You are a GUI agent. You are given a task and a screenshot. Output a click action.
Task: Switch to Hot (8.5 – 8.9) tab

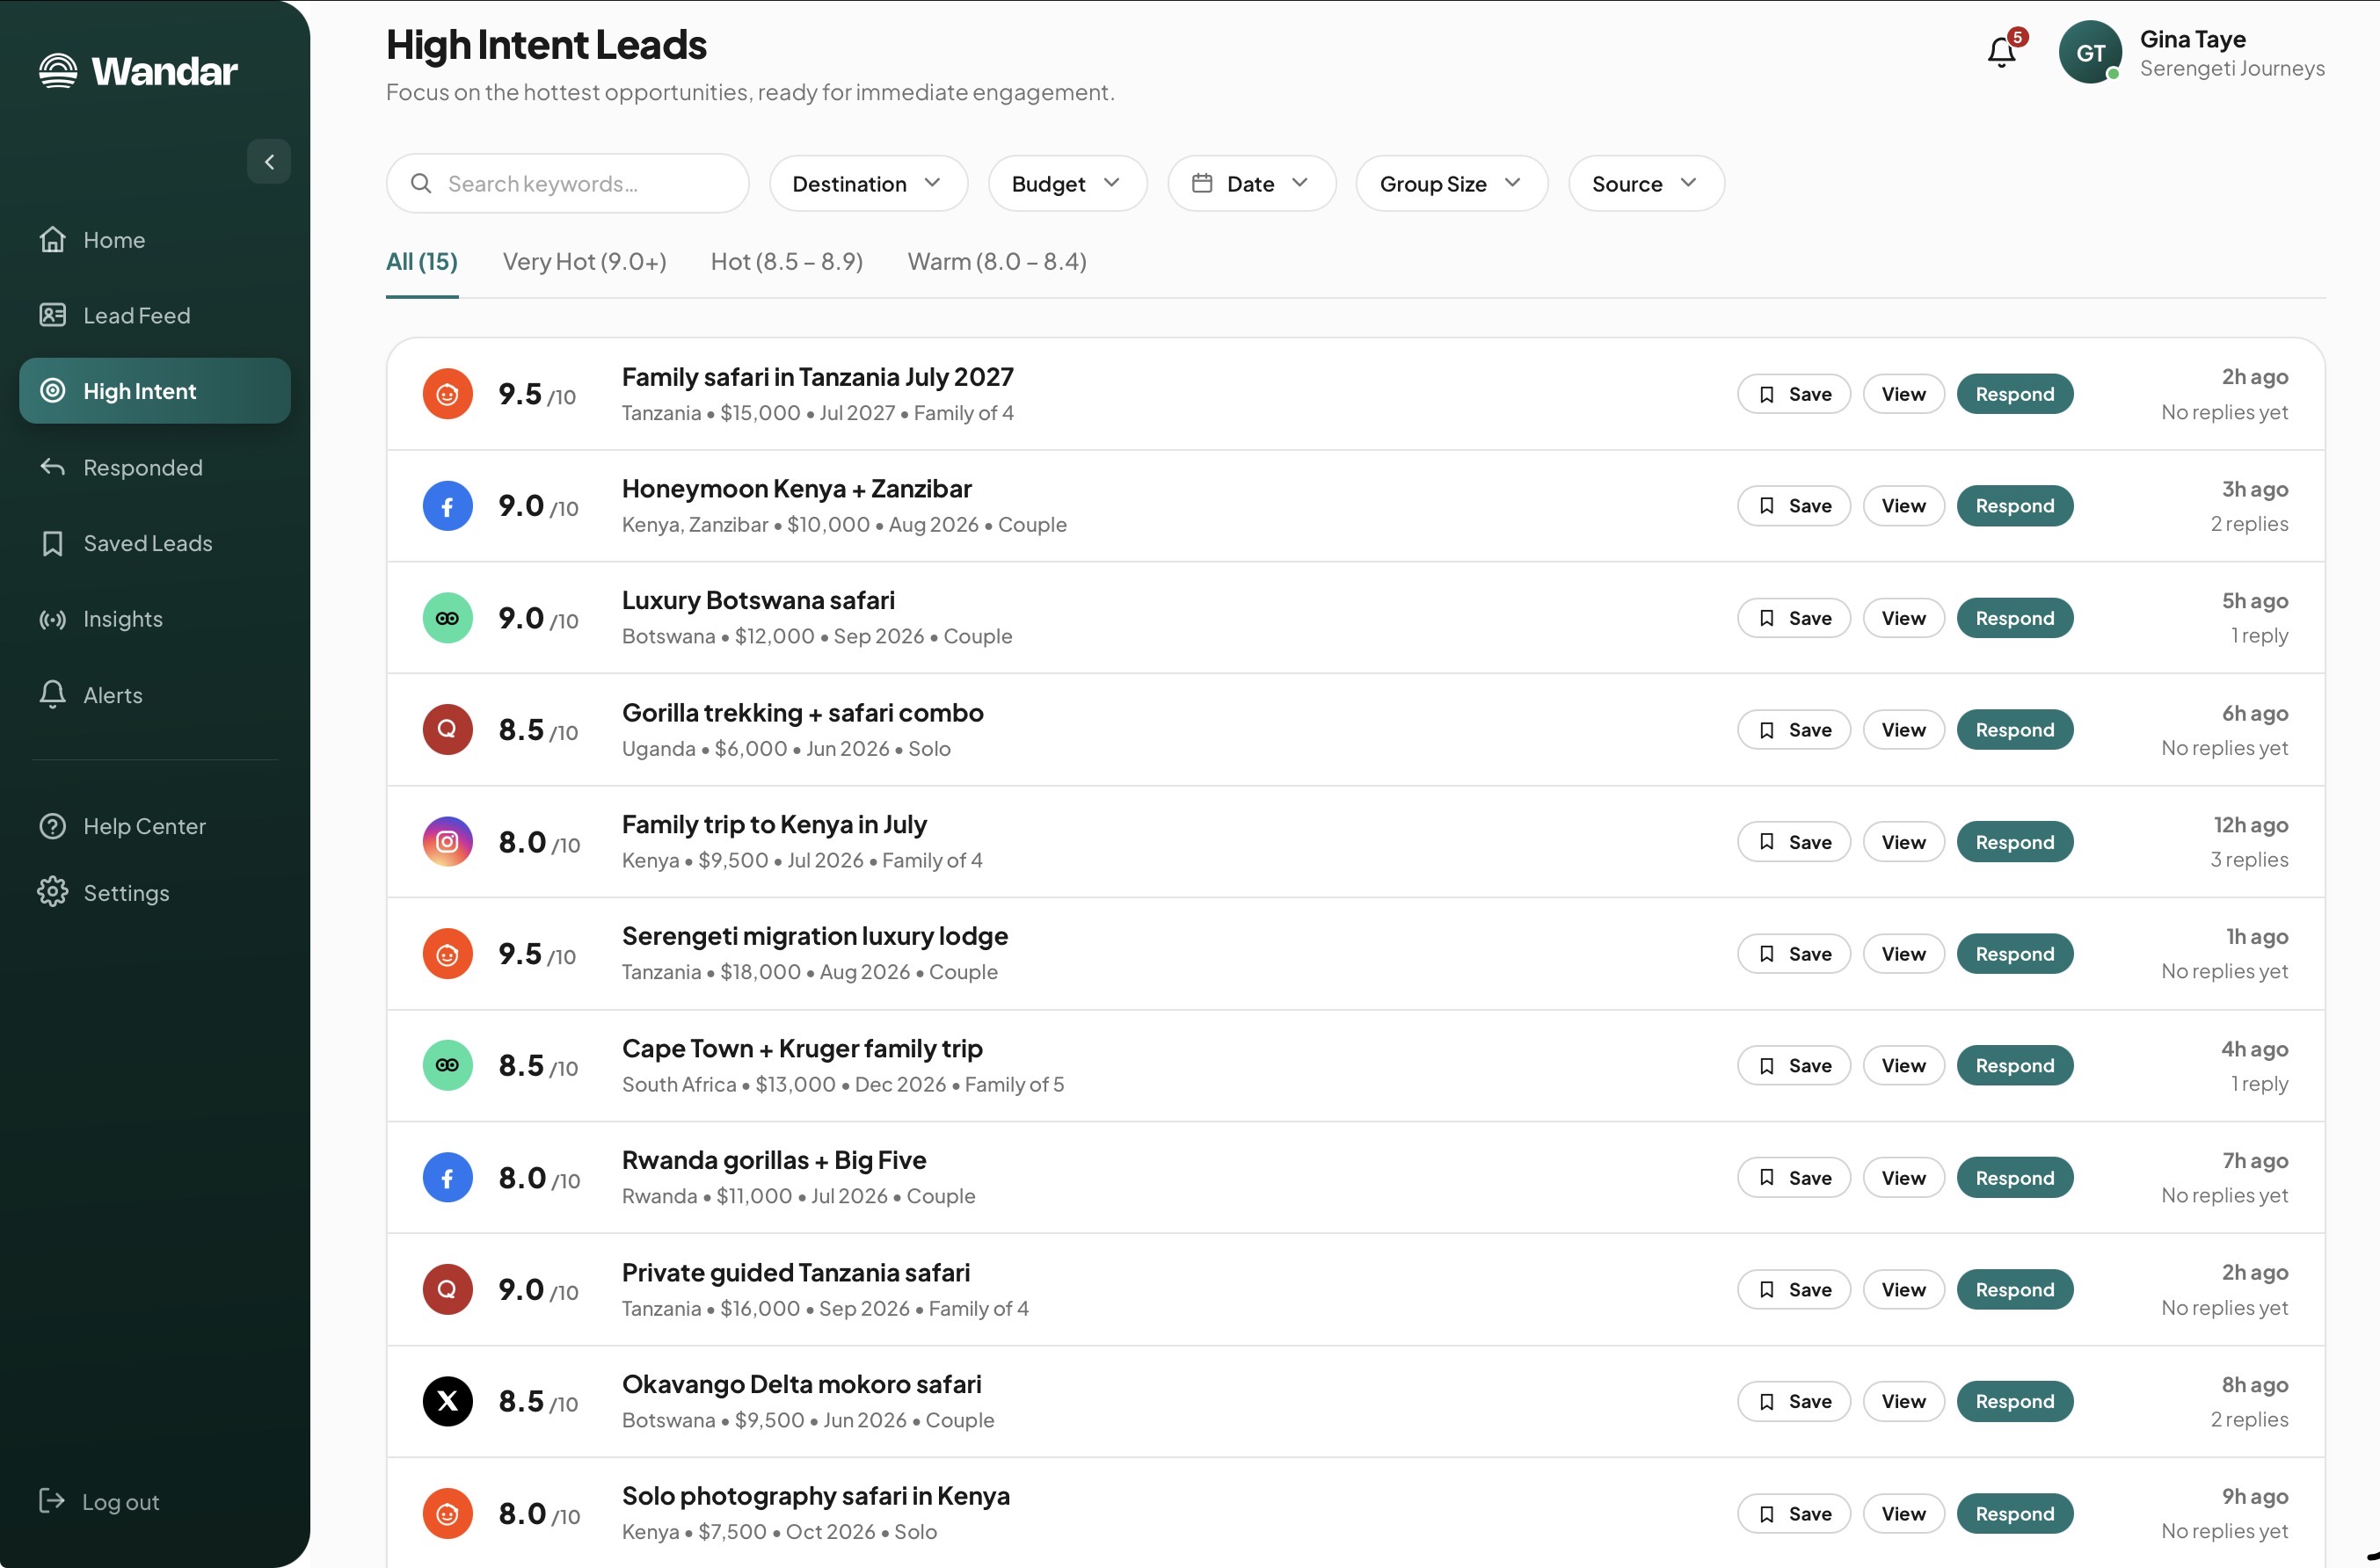tap(787, 262)
